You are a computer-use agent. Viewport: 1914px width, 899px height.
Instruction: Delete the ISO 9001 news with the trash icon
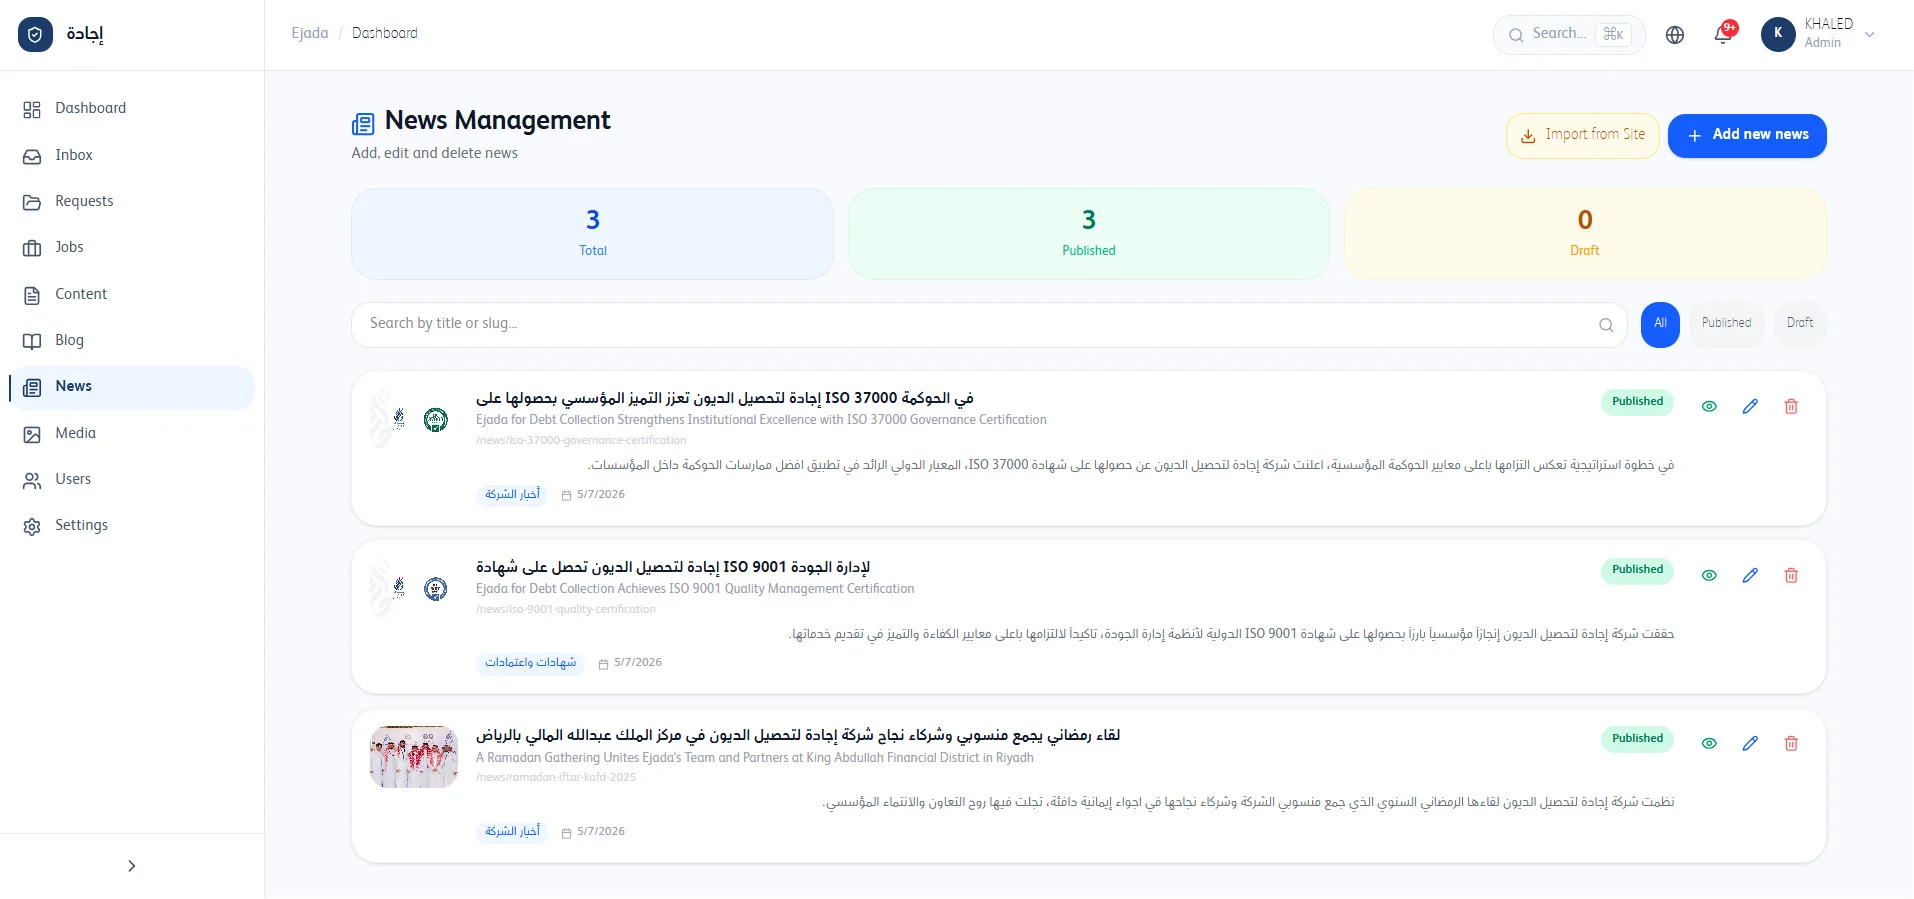1791,575
